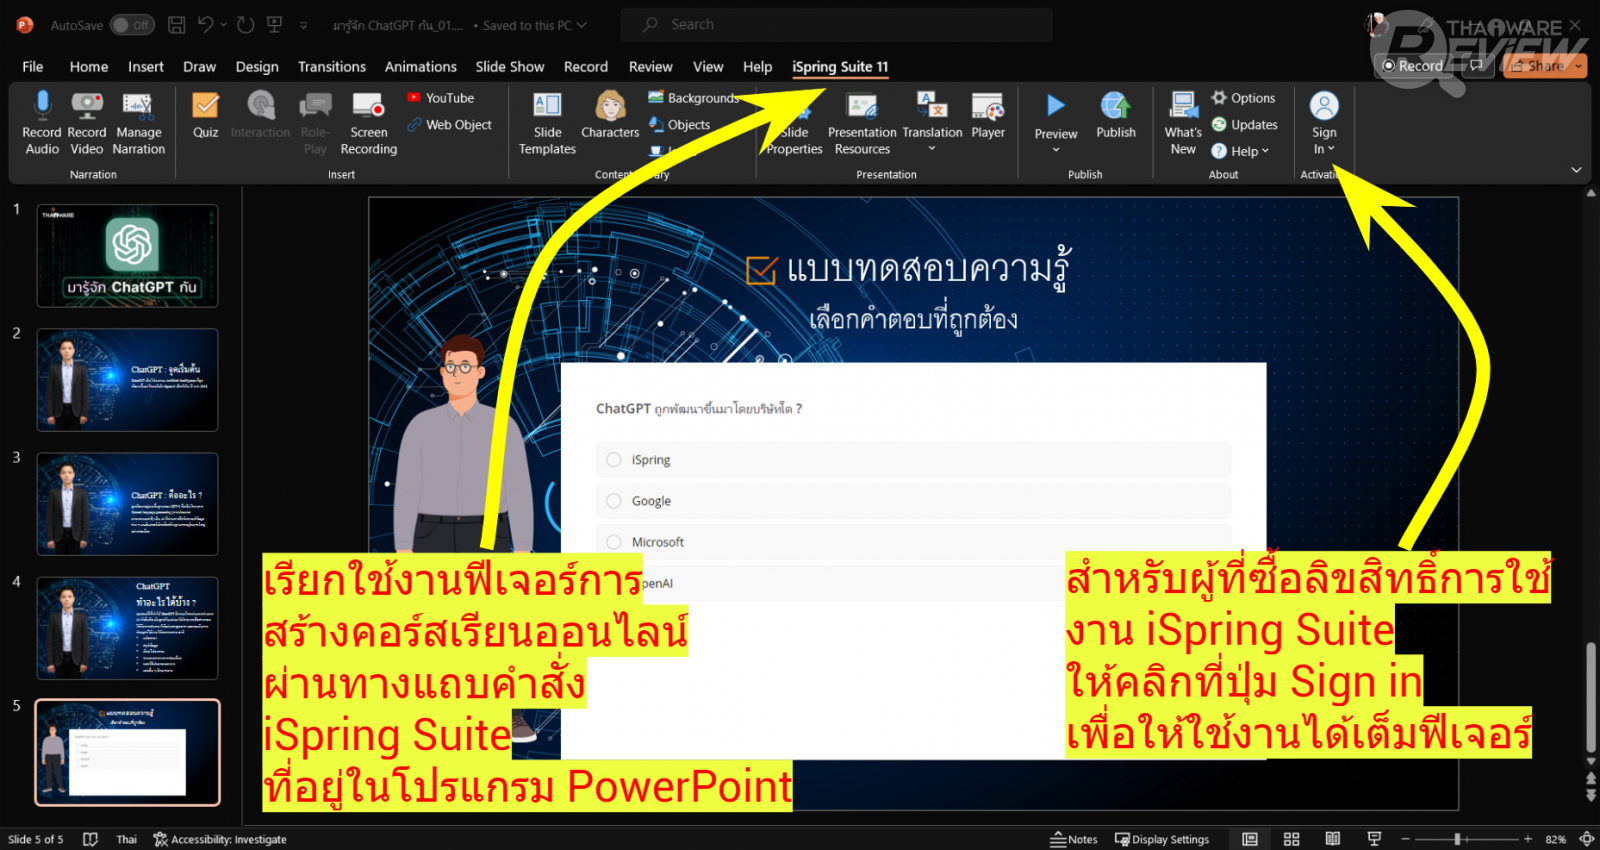The height and width of the screenshot is (850, 1600).
Task: Open the Saved to this PC dropdown
Action: coord(535,25)
